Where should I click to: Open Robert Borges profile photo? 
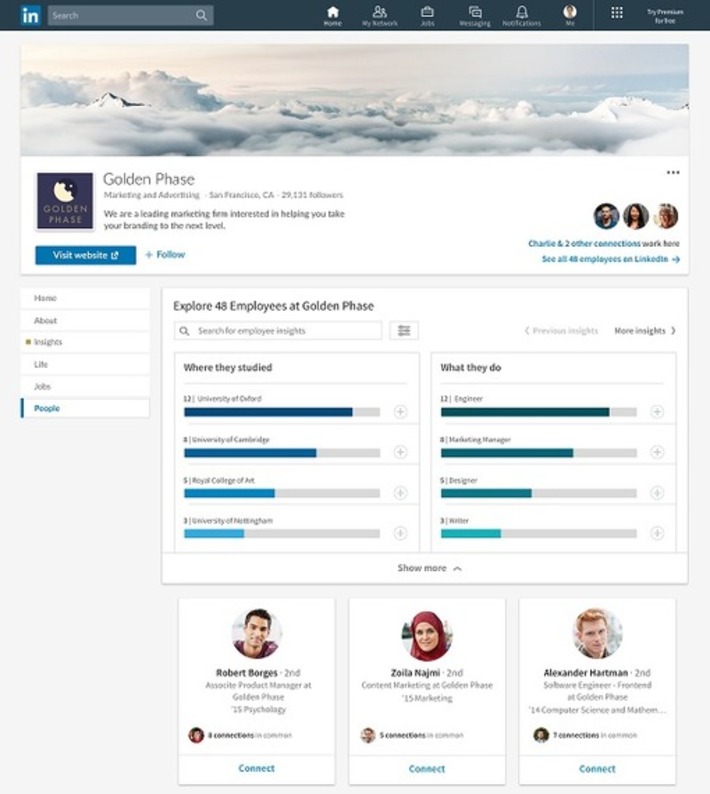click(257, 634)
